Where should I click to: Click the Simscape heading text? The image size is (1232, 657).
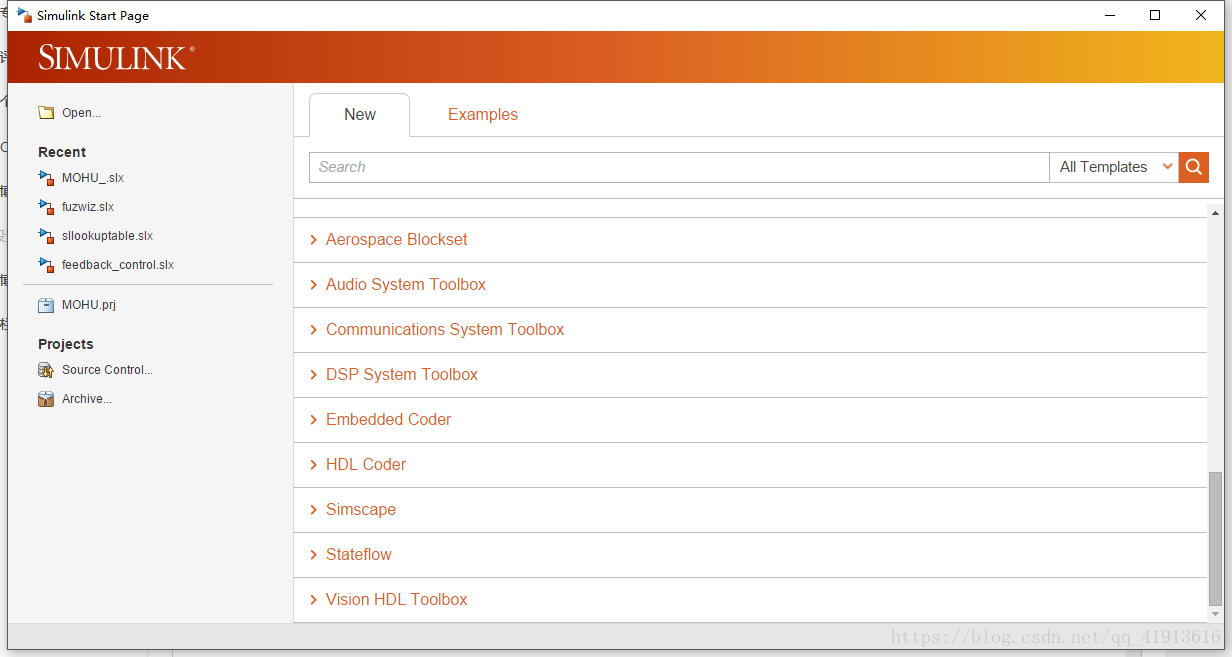point(361,510)
